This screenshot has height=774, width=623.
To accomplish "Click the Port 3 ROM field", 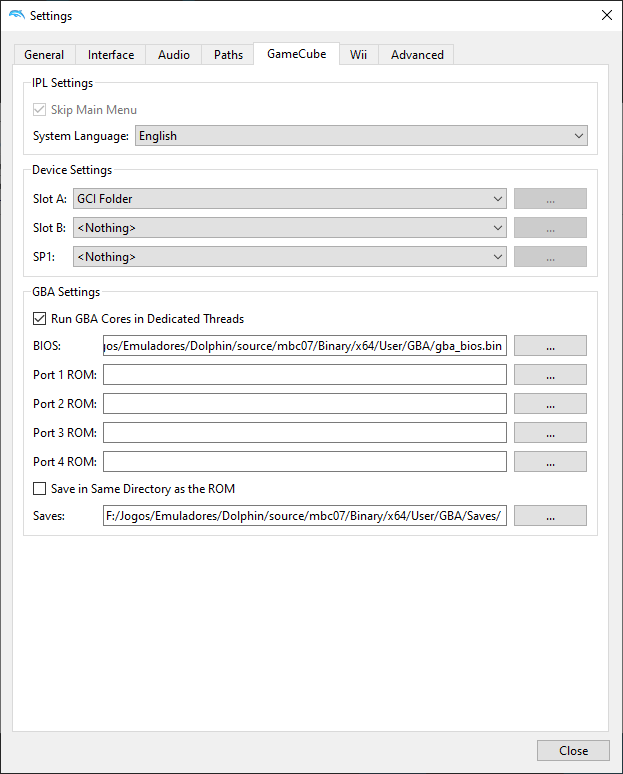I will tap(305, 433).
